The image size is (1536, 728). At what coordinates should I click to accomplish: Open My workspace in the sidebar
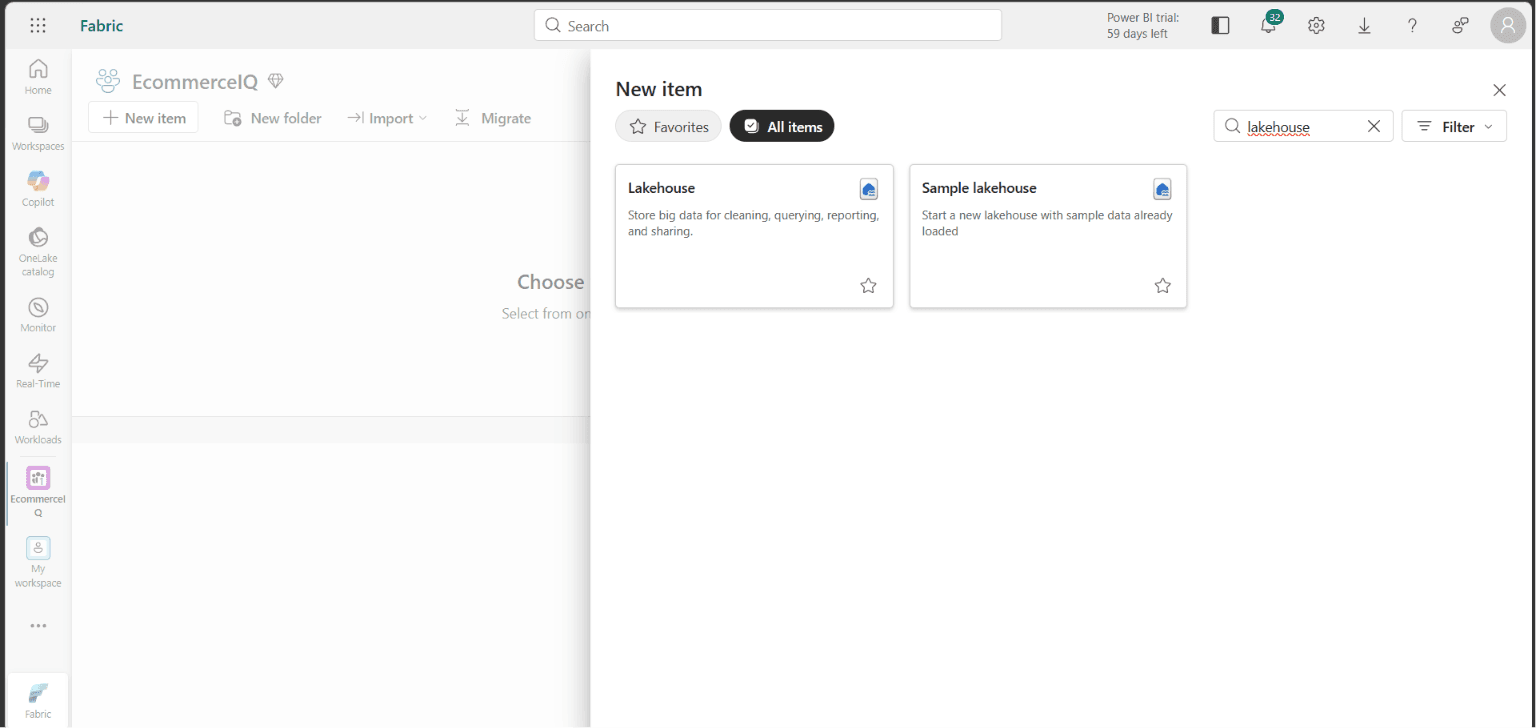38,563
